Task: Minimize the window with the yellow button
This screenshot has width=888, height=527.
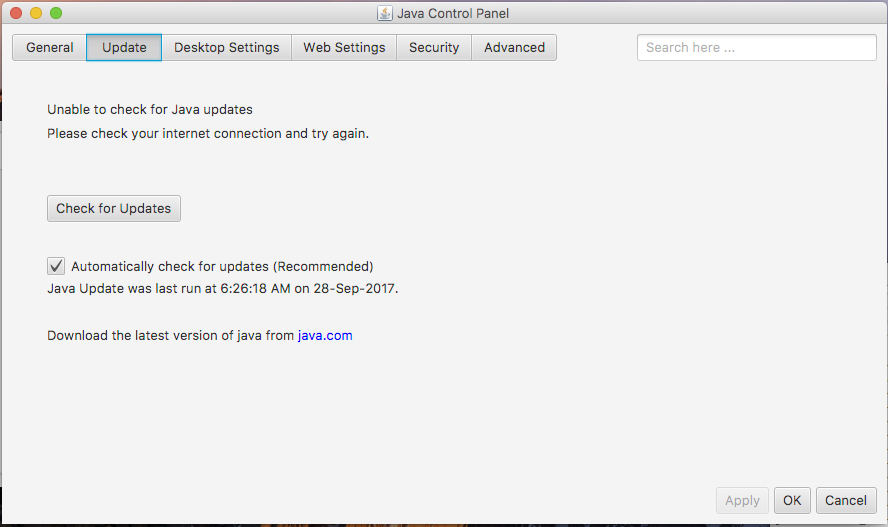Action: point(36,13)
